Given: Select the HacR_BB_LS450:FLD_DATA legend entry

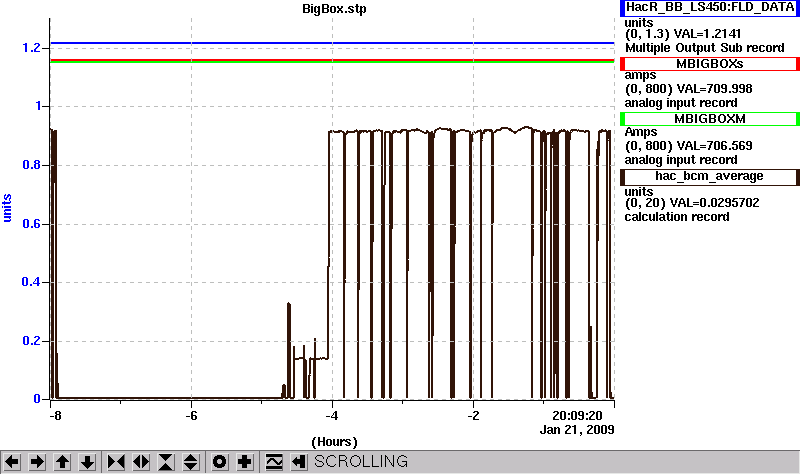Looking at the screenshot, I should [x=710, y=8].
